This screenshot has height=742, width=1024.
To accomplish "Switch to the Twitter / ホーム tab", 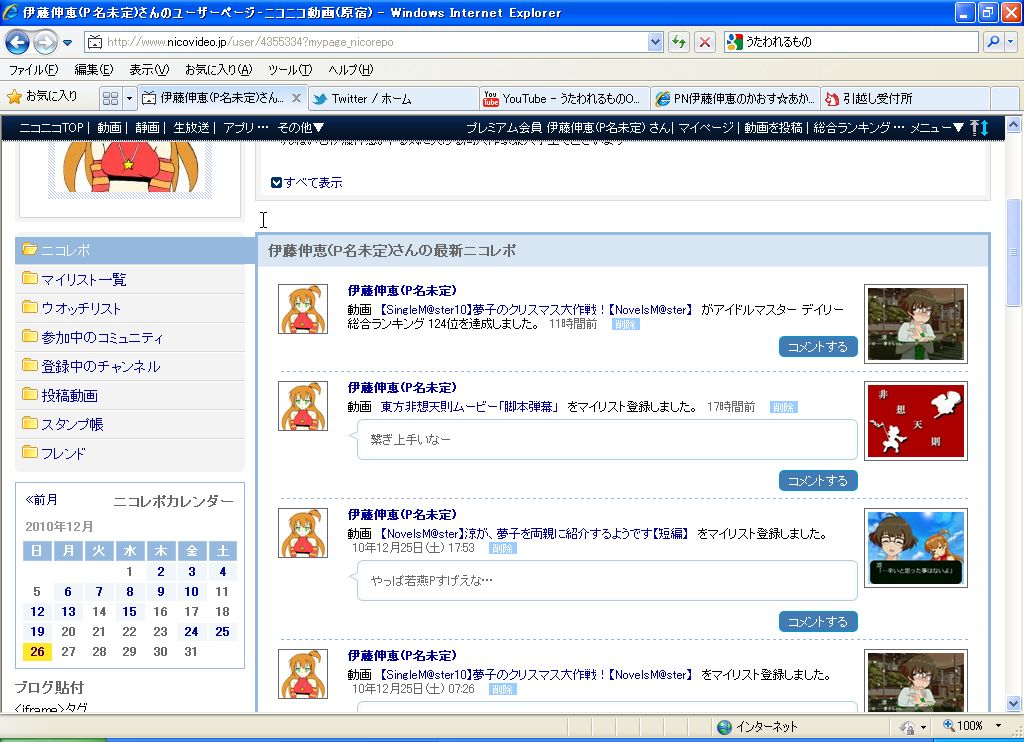I will [x=393, y=99].
